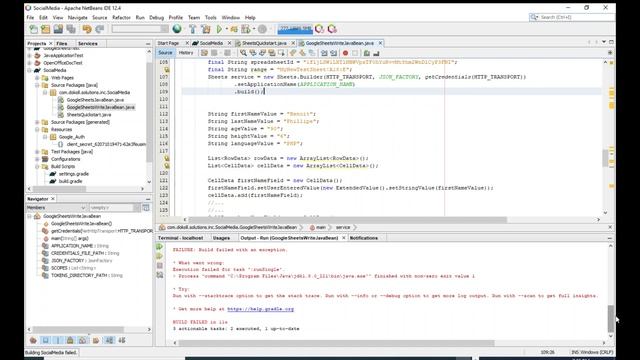Click the Save All toolbar icon

pos(71,29)
